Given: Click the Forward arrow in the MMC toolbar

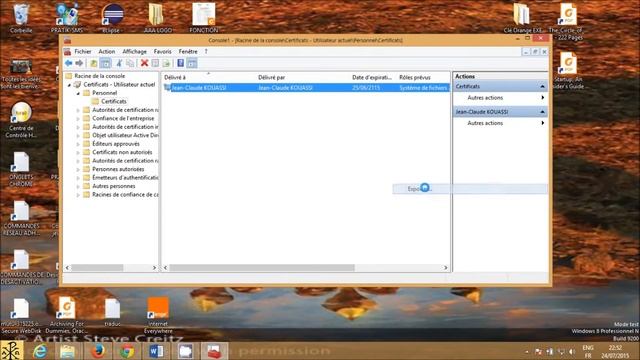Looking at the screenshot, I should 79,63.
